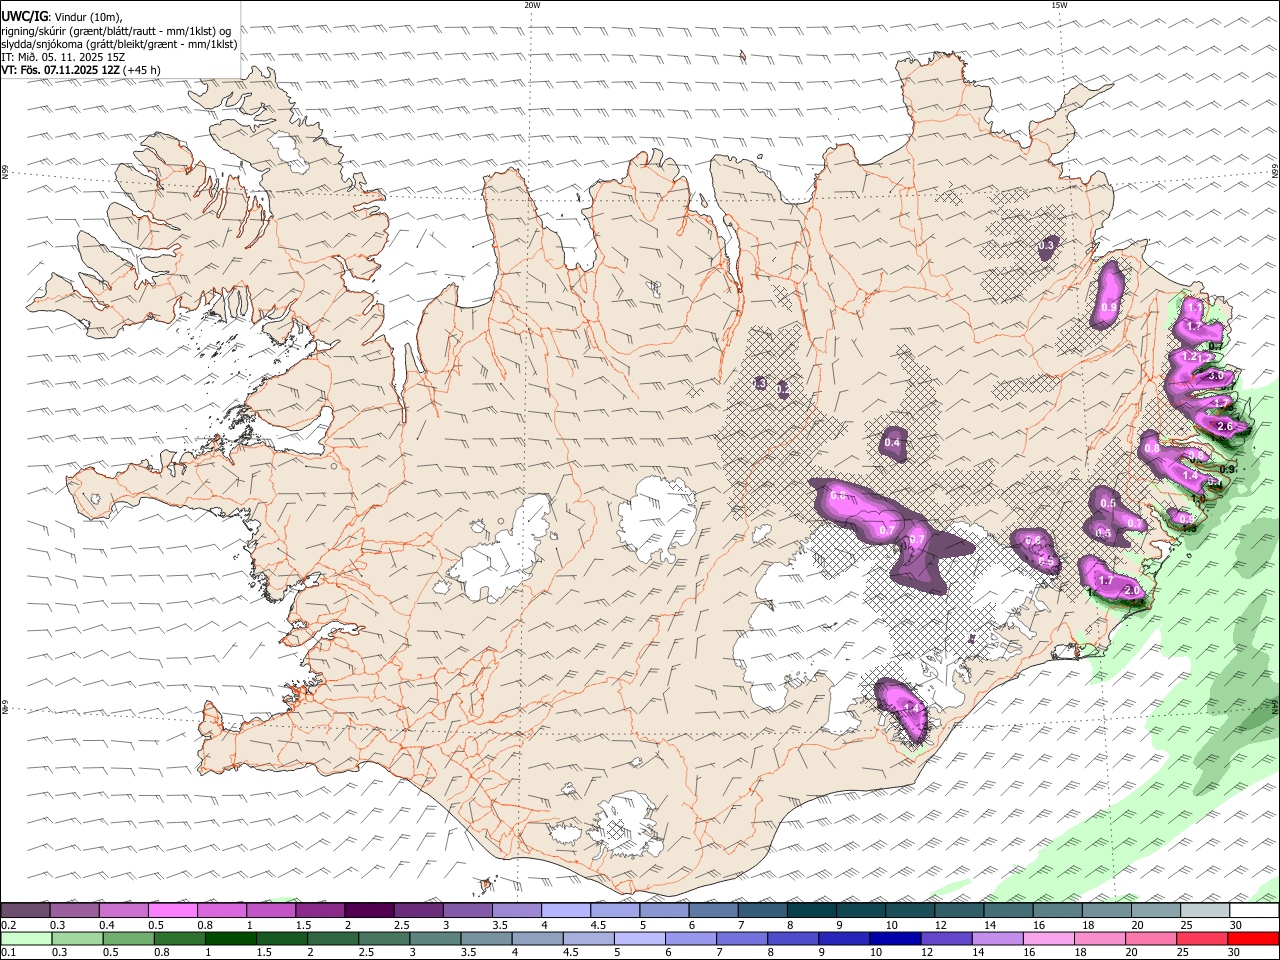Select the bright pink 0.5 swatch in upper legend row

[x=173, y=910]
